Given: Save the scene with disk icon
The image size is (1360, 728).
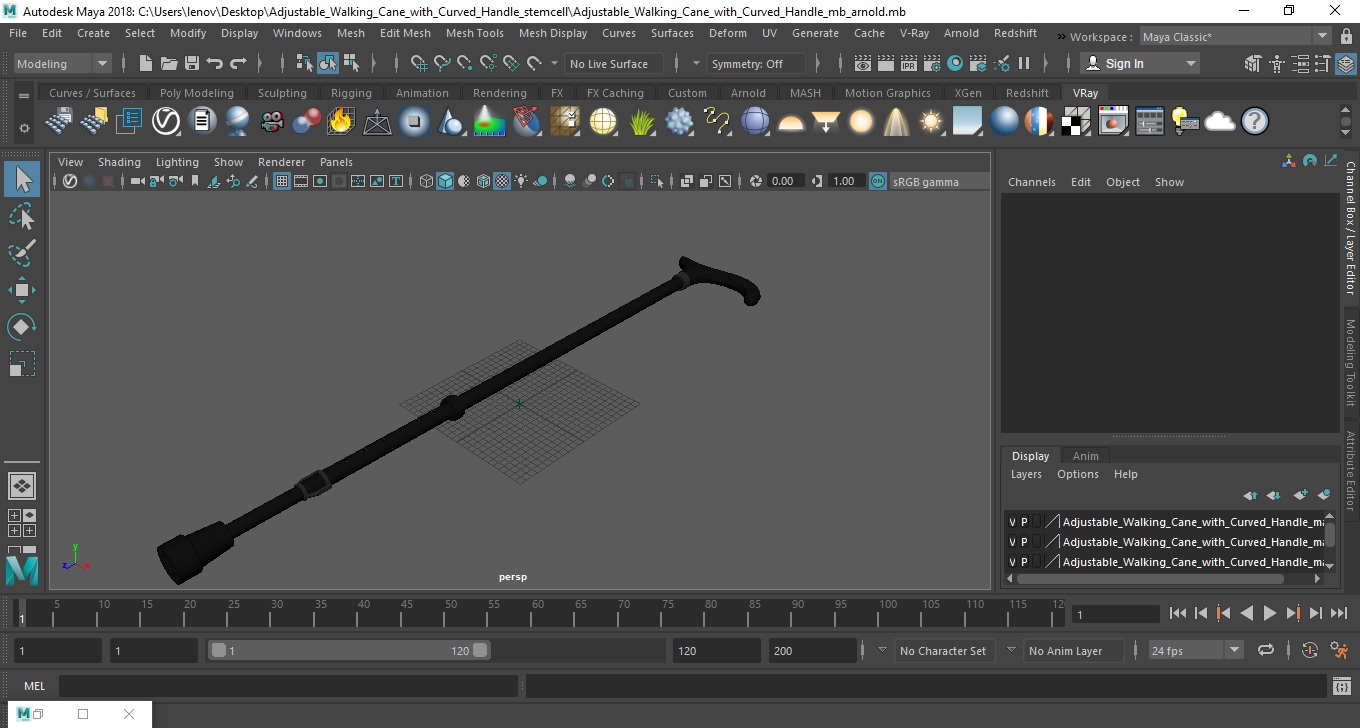Looking at the screenshot, I should click(x=191, y=63).
